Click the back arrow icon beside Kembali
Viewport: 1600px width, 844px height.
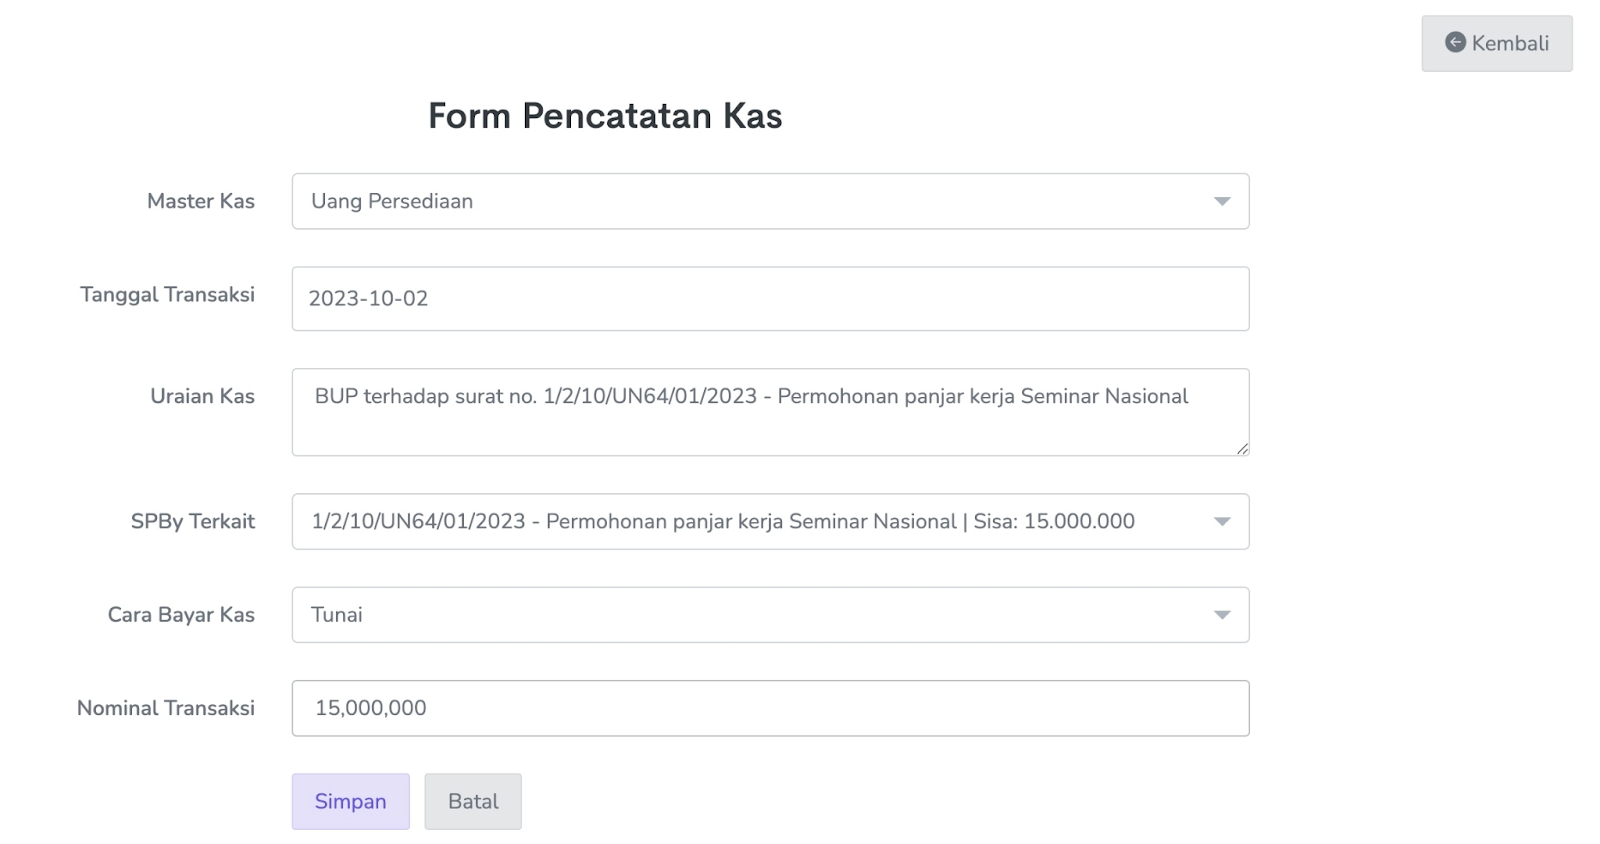(x=1455, y=43)
